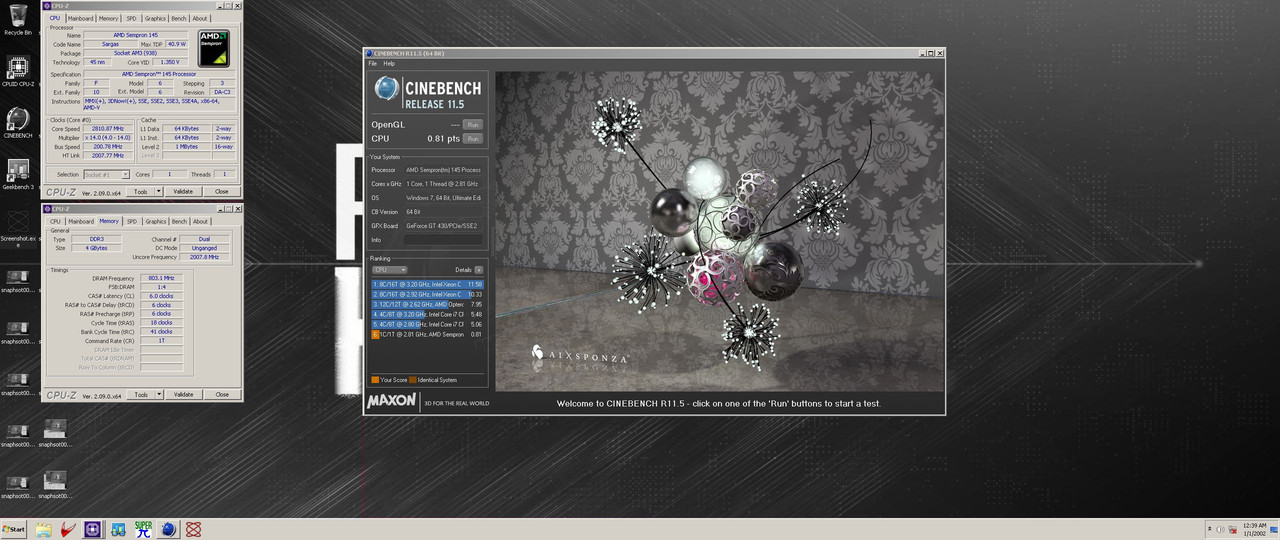This screenshot has height=540, width=1280.
Task: Open the Super Pi taskbar icon
Action: 143,529
